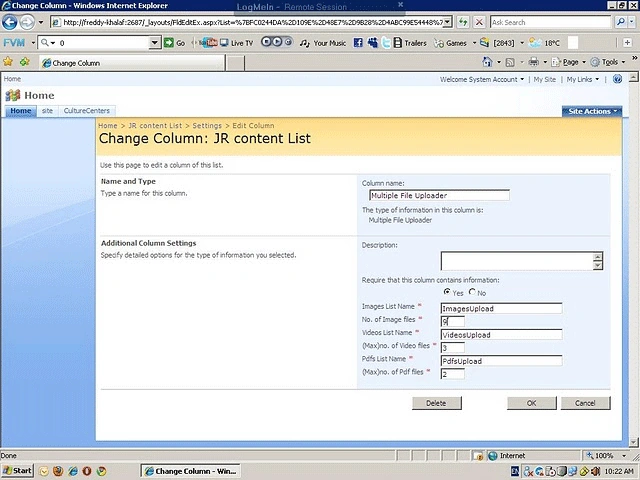640x480 pixels.
Task: Select the Yes radio button
Action: 447,292
